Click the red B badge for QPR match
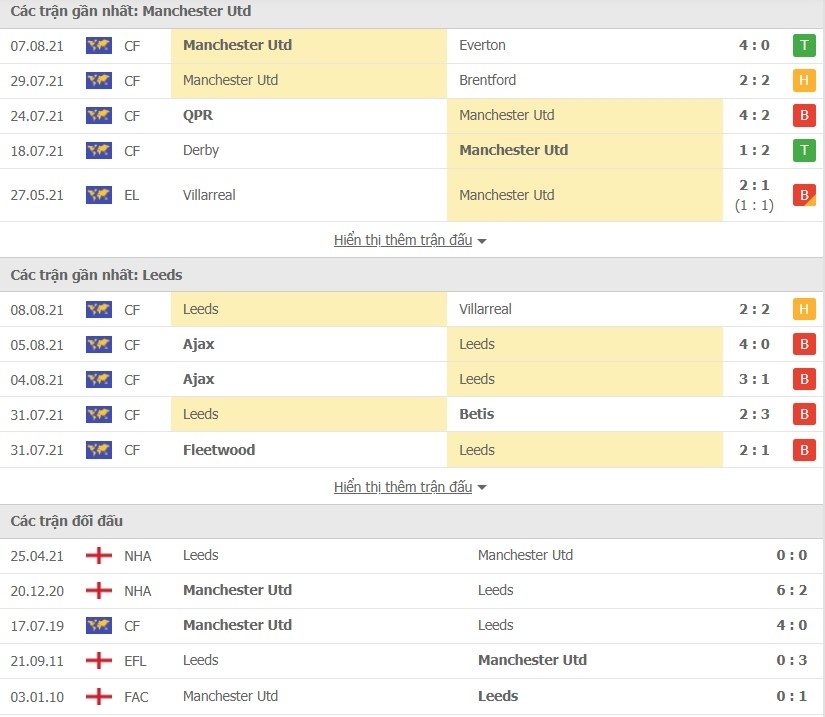Screen dimensions: 825x717 [x=804, y=116]
